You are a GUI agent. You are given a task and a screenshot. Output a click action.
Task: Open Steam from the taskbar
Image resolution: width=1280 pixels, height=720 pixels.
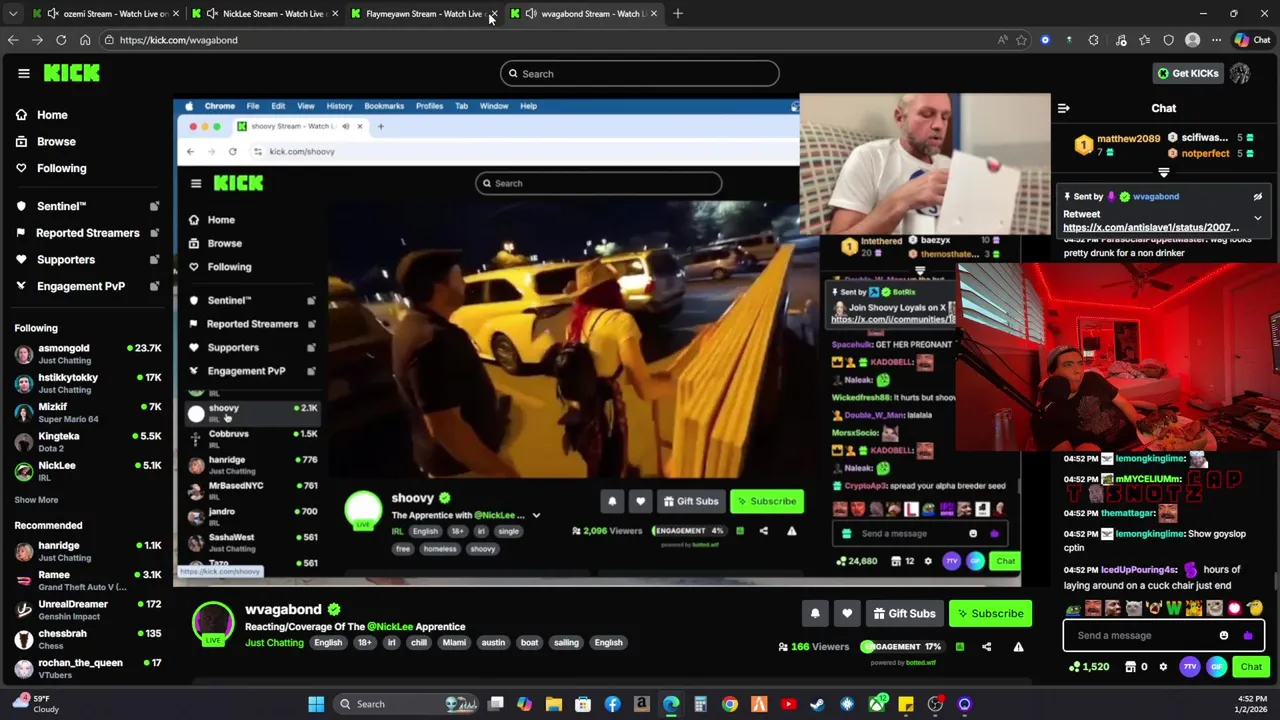pos(817,704)
